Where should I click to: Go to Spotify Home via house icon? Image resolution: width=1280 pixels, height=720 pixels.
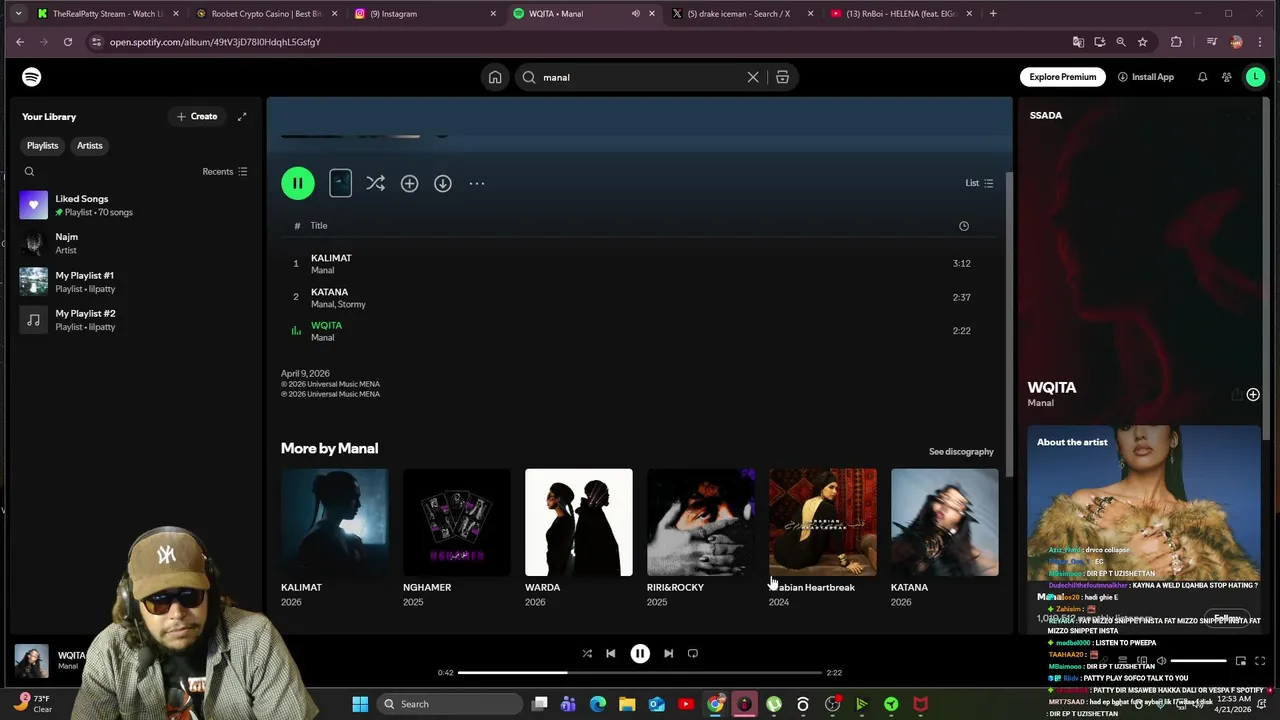[495, 77]
